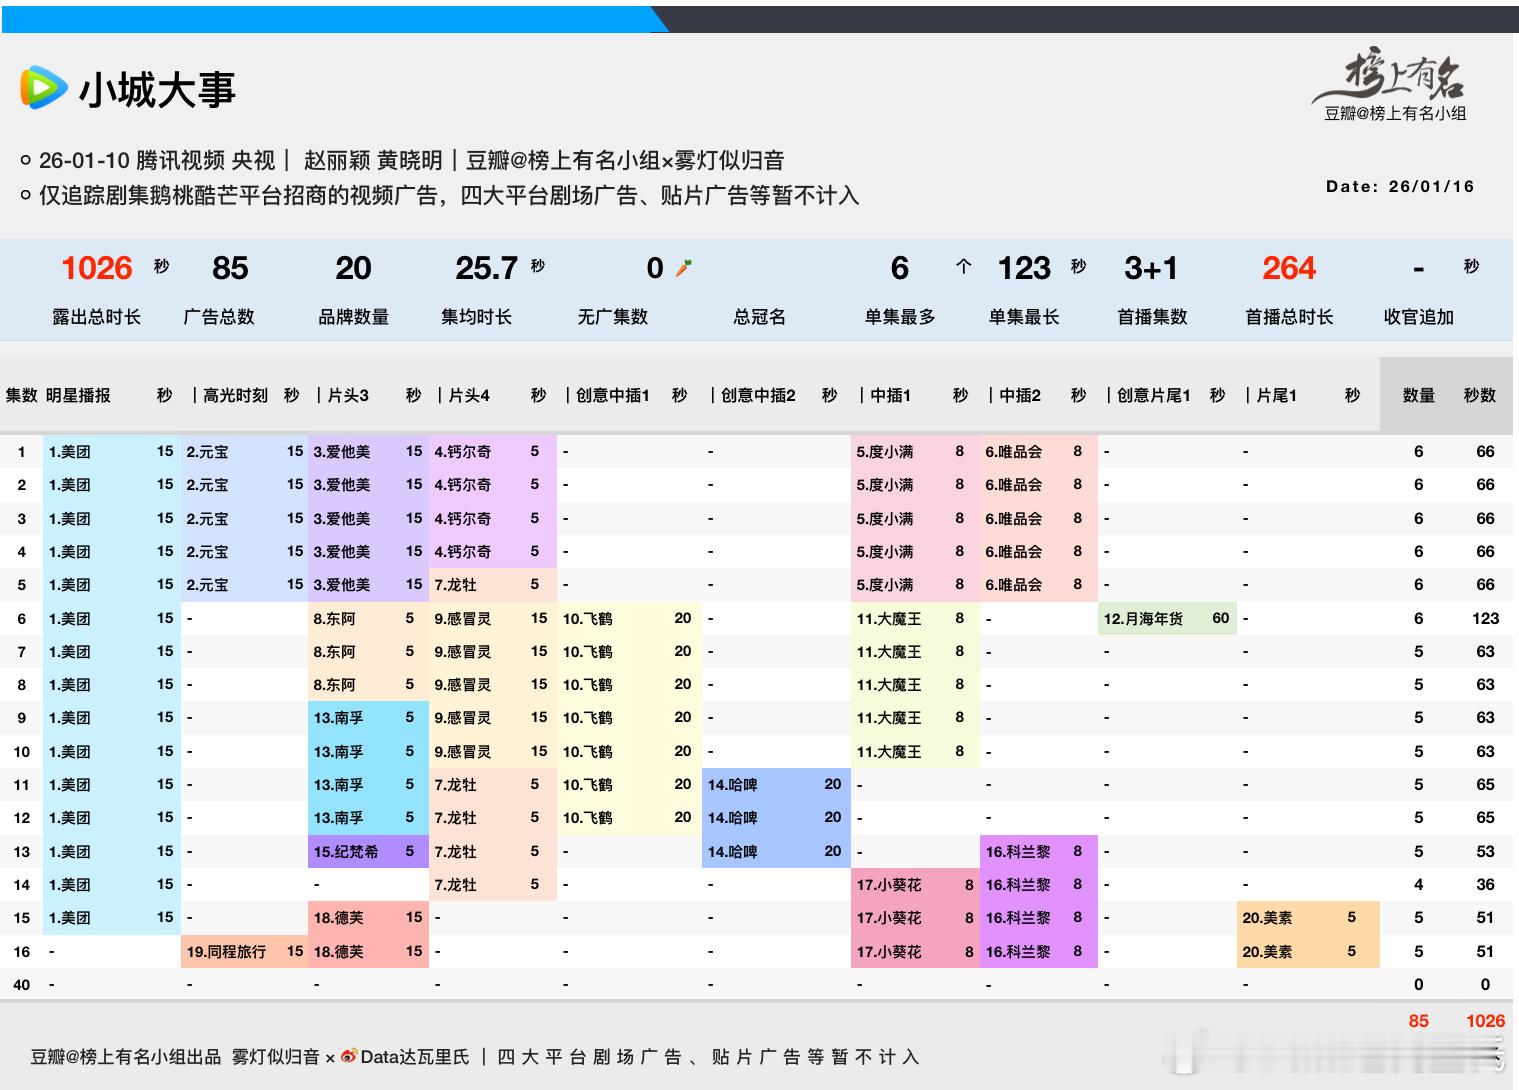Click the 创意片尾1 column header
The width and height of the screenshot is (1519, 1090).
[1154, 396]
